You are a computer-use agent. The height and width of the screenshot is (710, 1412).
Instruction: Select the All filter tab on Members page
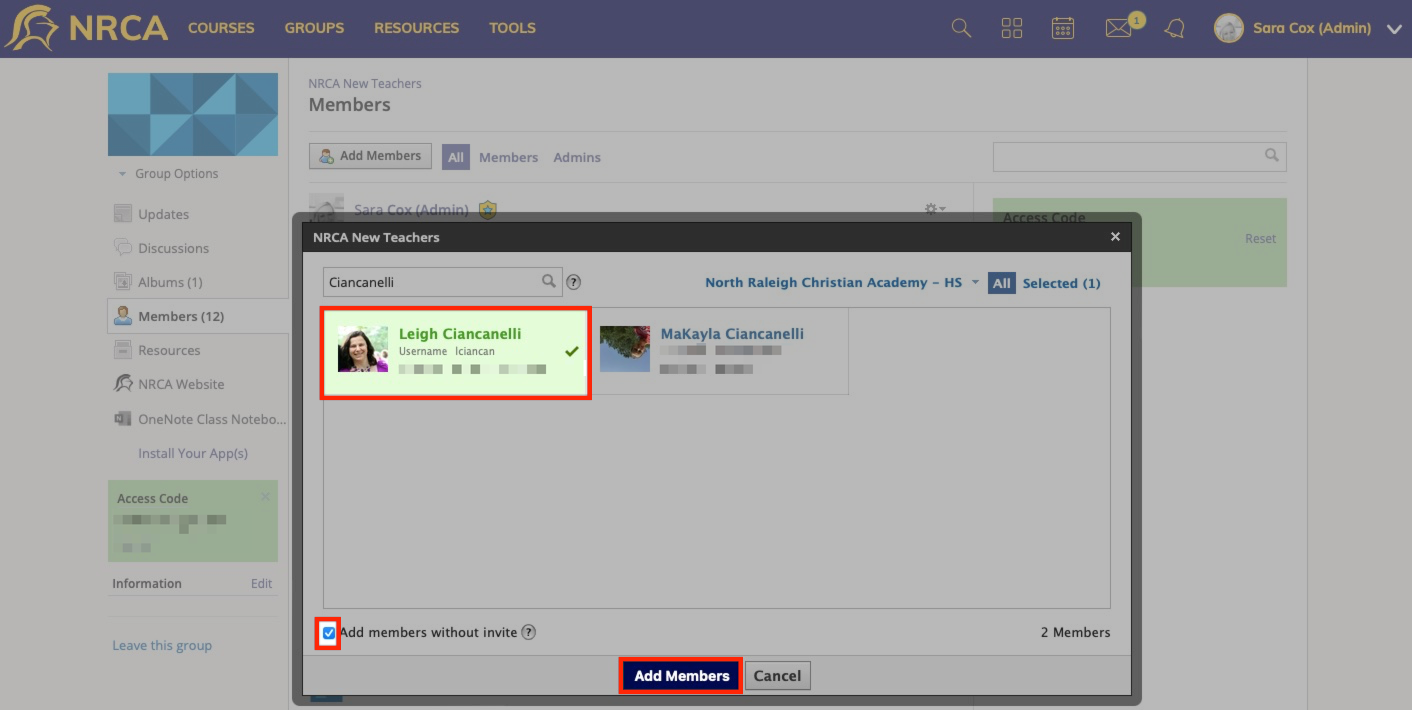tap(456, 157)
